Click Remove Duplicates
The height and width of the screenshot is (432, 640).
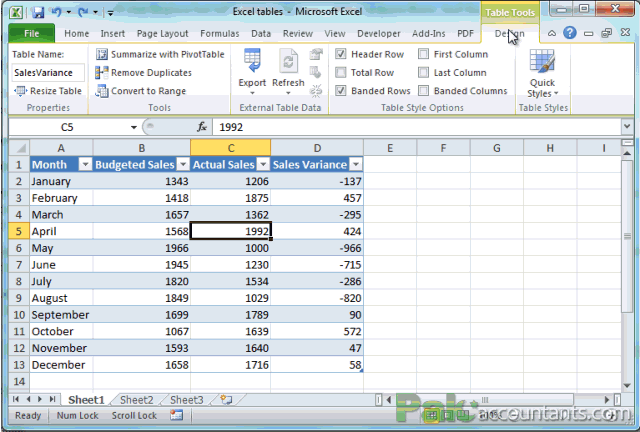[x=144, y=73]
